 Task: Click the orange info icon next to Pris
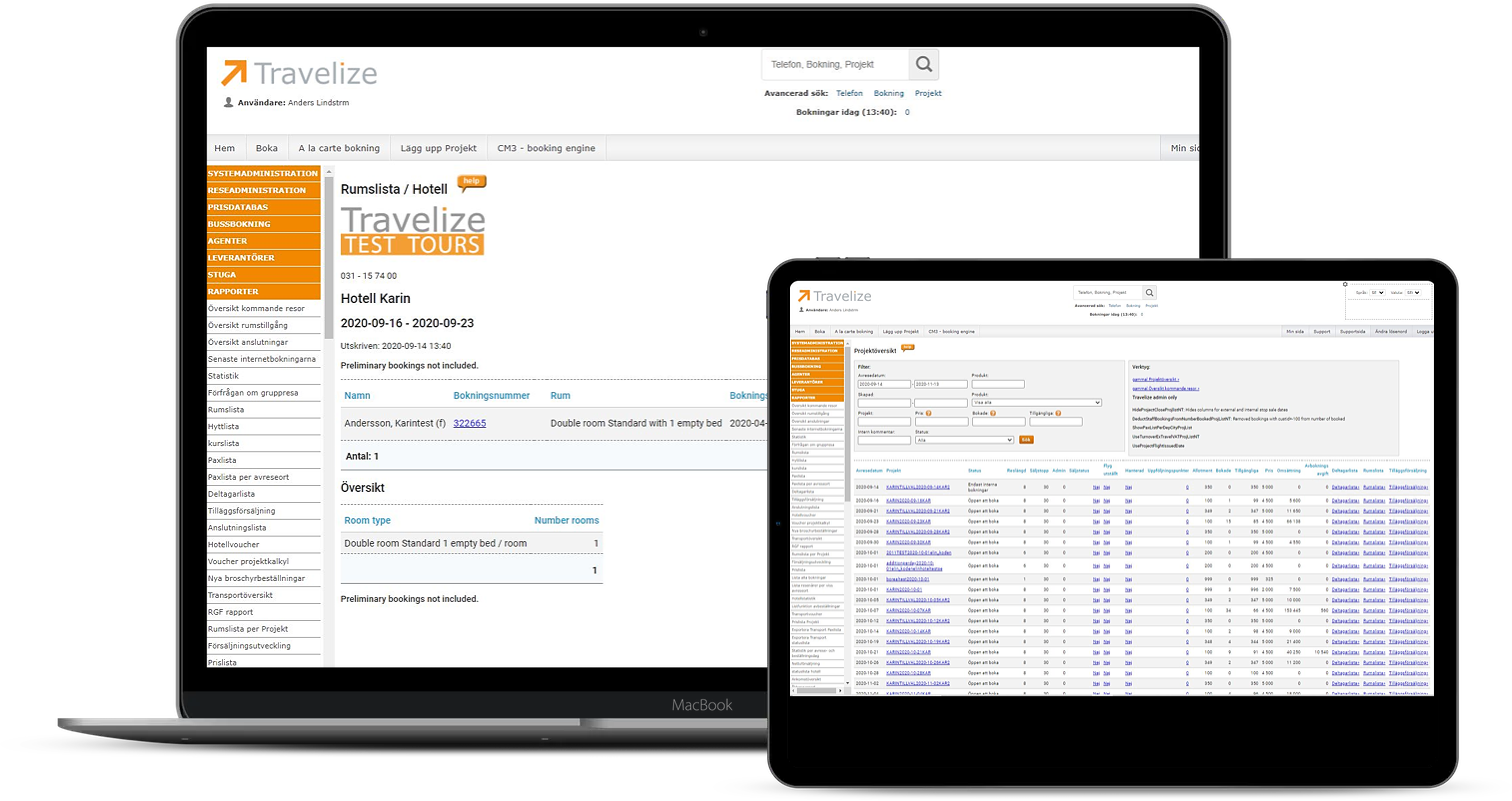point(929,412)
